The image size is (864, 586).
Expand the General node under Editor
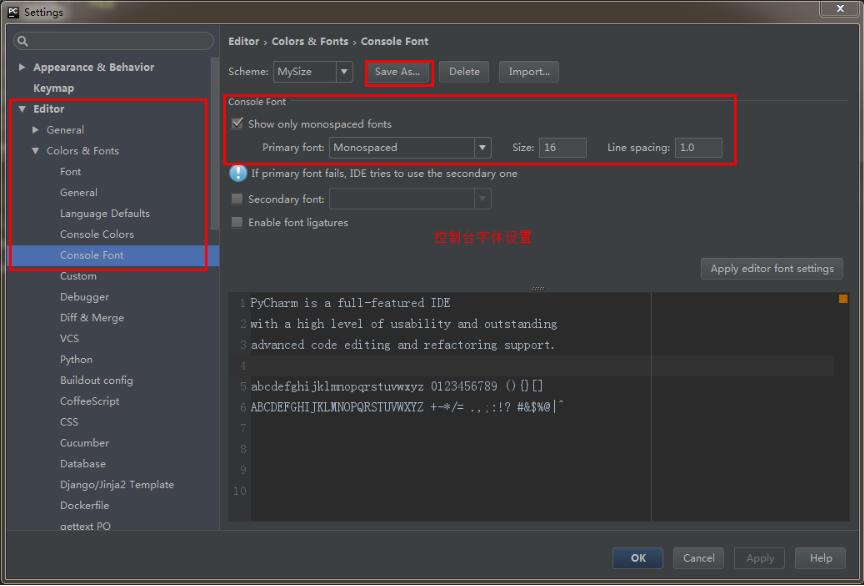click(x=35, y=130)
